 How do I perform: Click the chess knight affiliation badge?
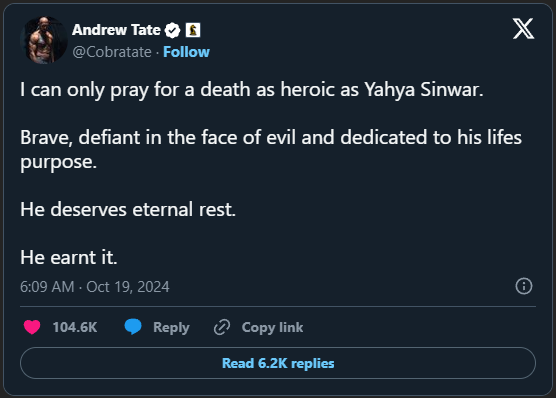(x=193, y=30)
